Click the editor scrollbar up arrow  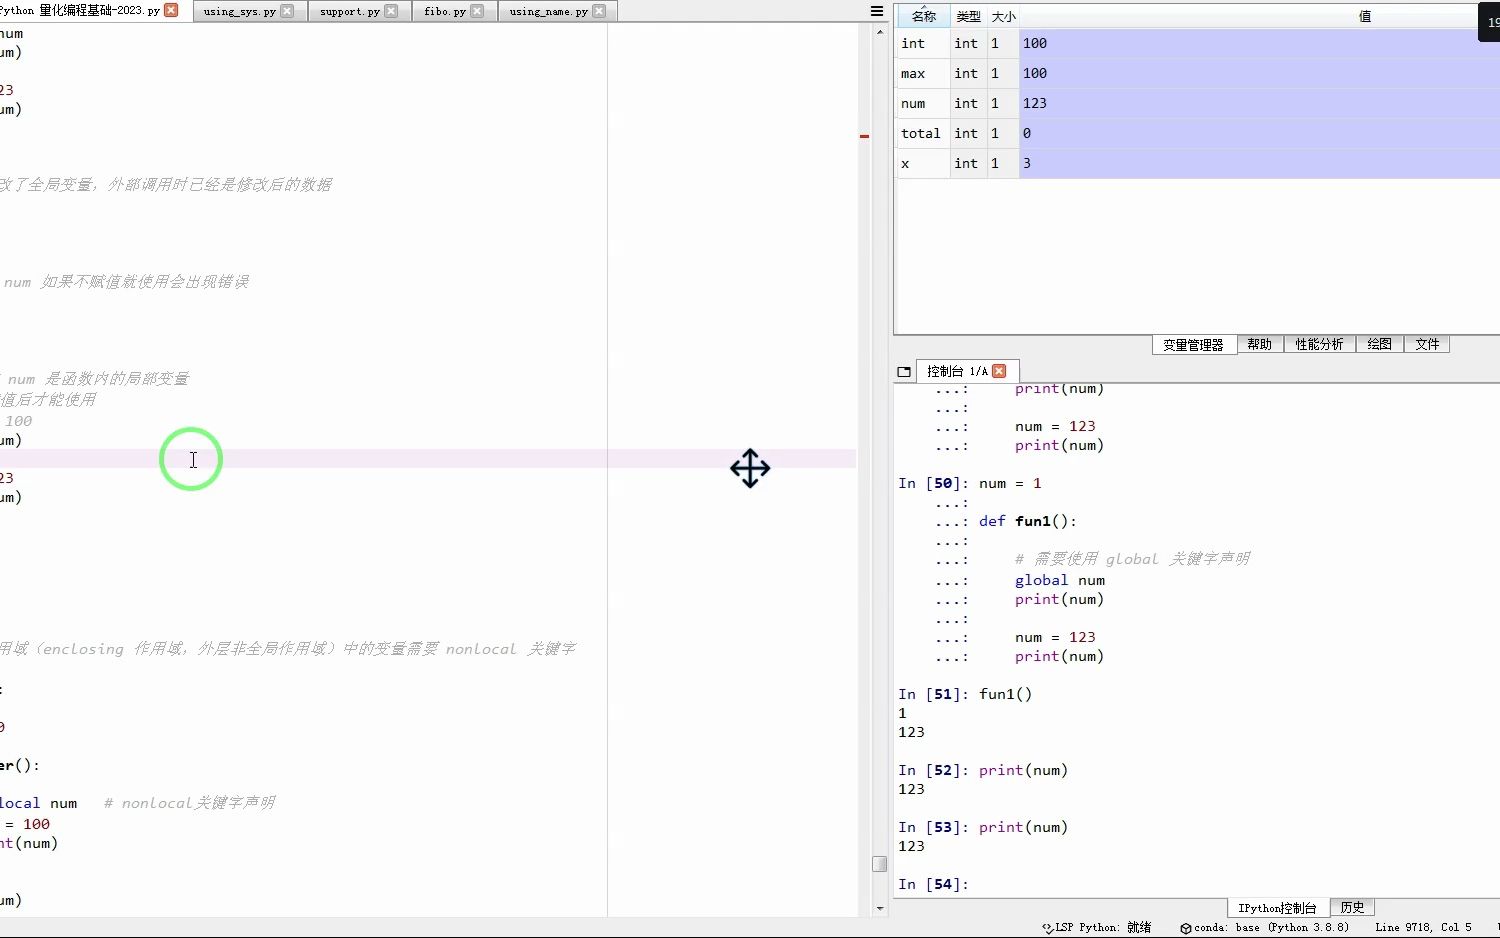click(x=880, y=31)
